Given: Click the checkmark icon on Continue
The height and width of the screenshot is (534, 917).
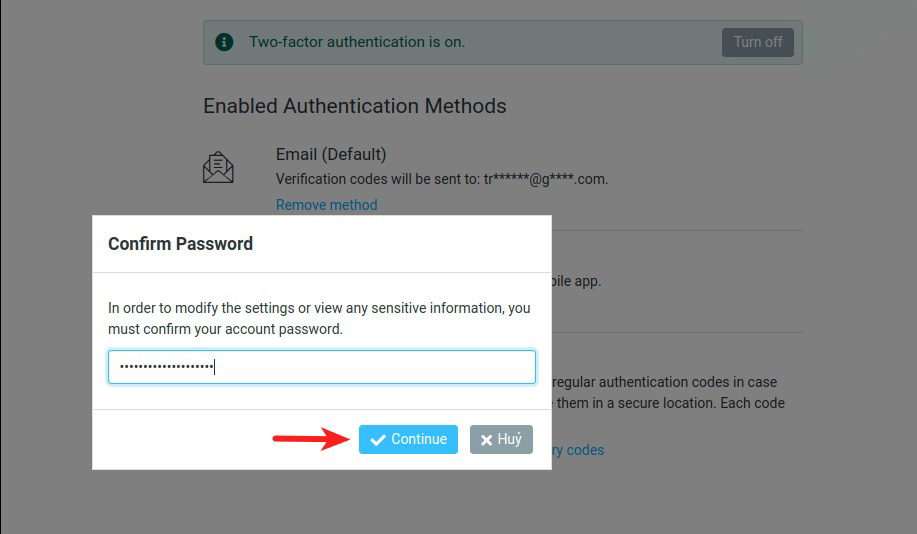Looking at the screenshot, I should tap(378, 440).
